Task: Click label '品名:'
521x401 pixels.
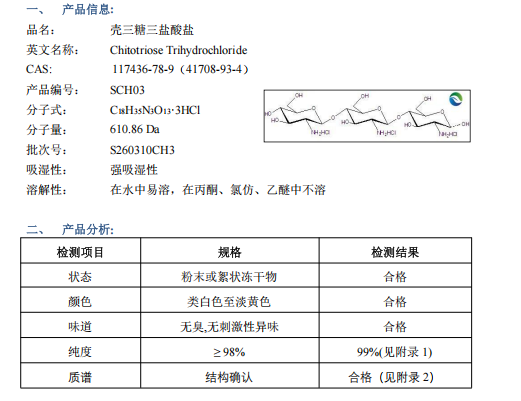Action: click(x=40, y=30)
